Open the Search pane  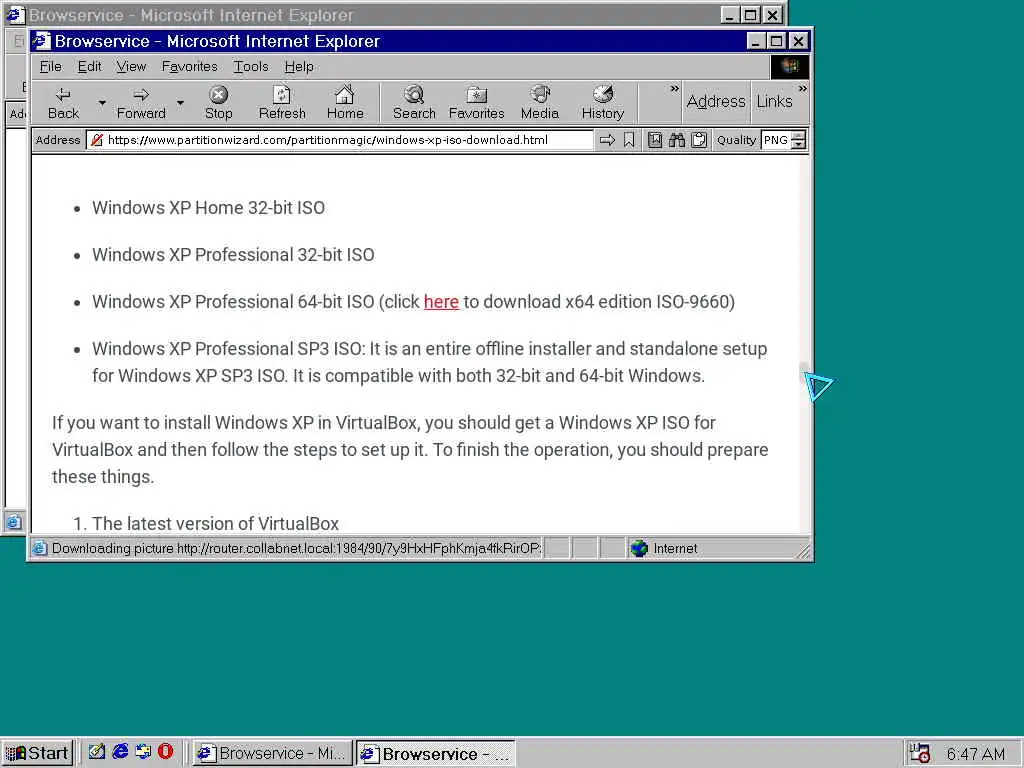(414, 103)
